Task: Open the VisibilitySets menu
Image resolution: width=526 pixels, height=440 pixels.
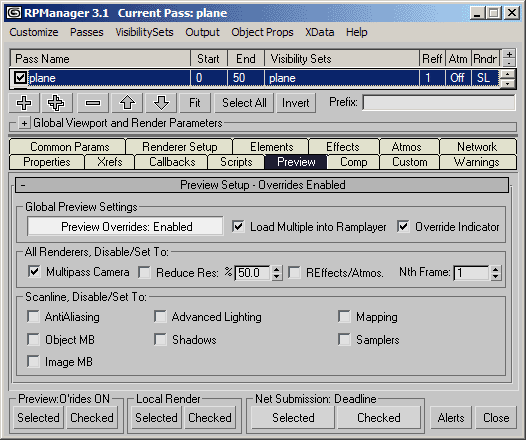Action: pyautogui.click(x=144, y=32)
